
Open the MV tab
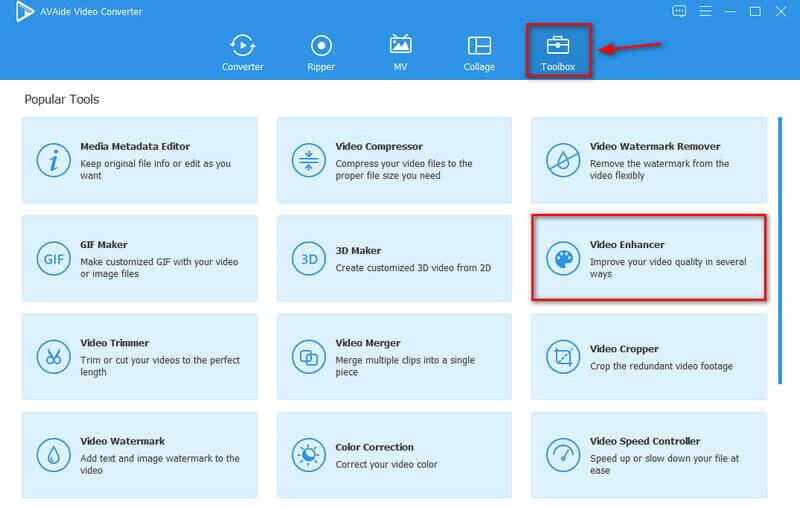tap(400, 53)
